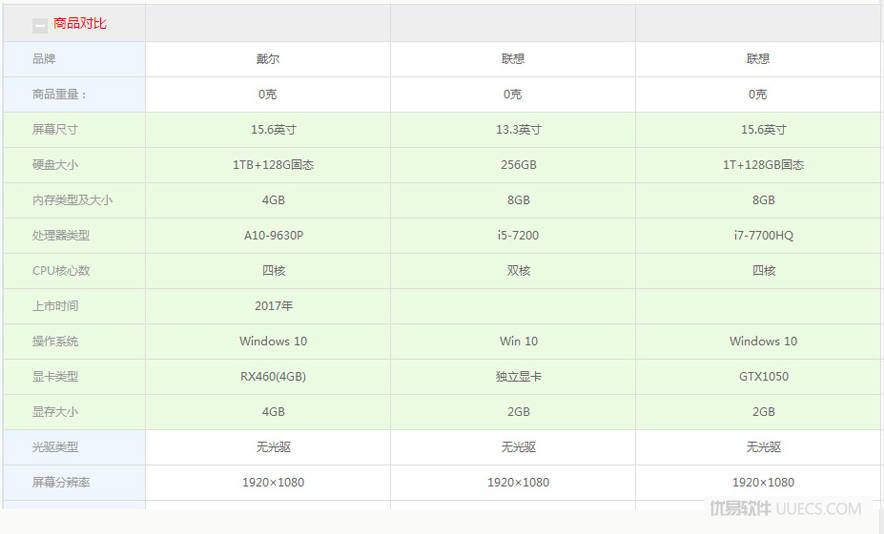The width and height of the screenshot is (884, 534).
Task: Select the 硬盘大小 row label
Action: coord(55,165)
